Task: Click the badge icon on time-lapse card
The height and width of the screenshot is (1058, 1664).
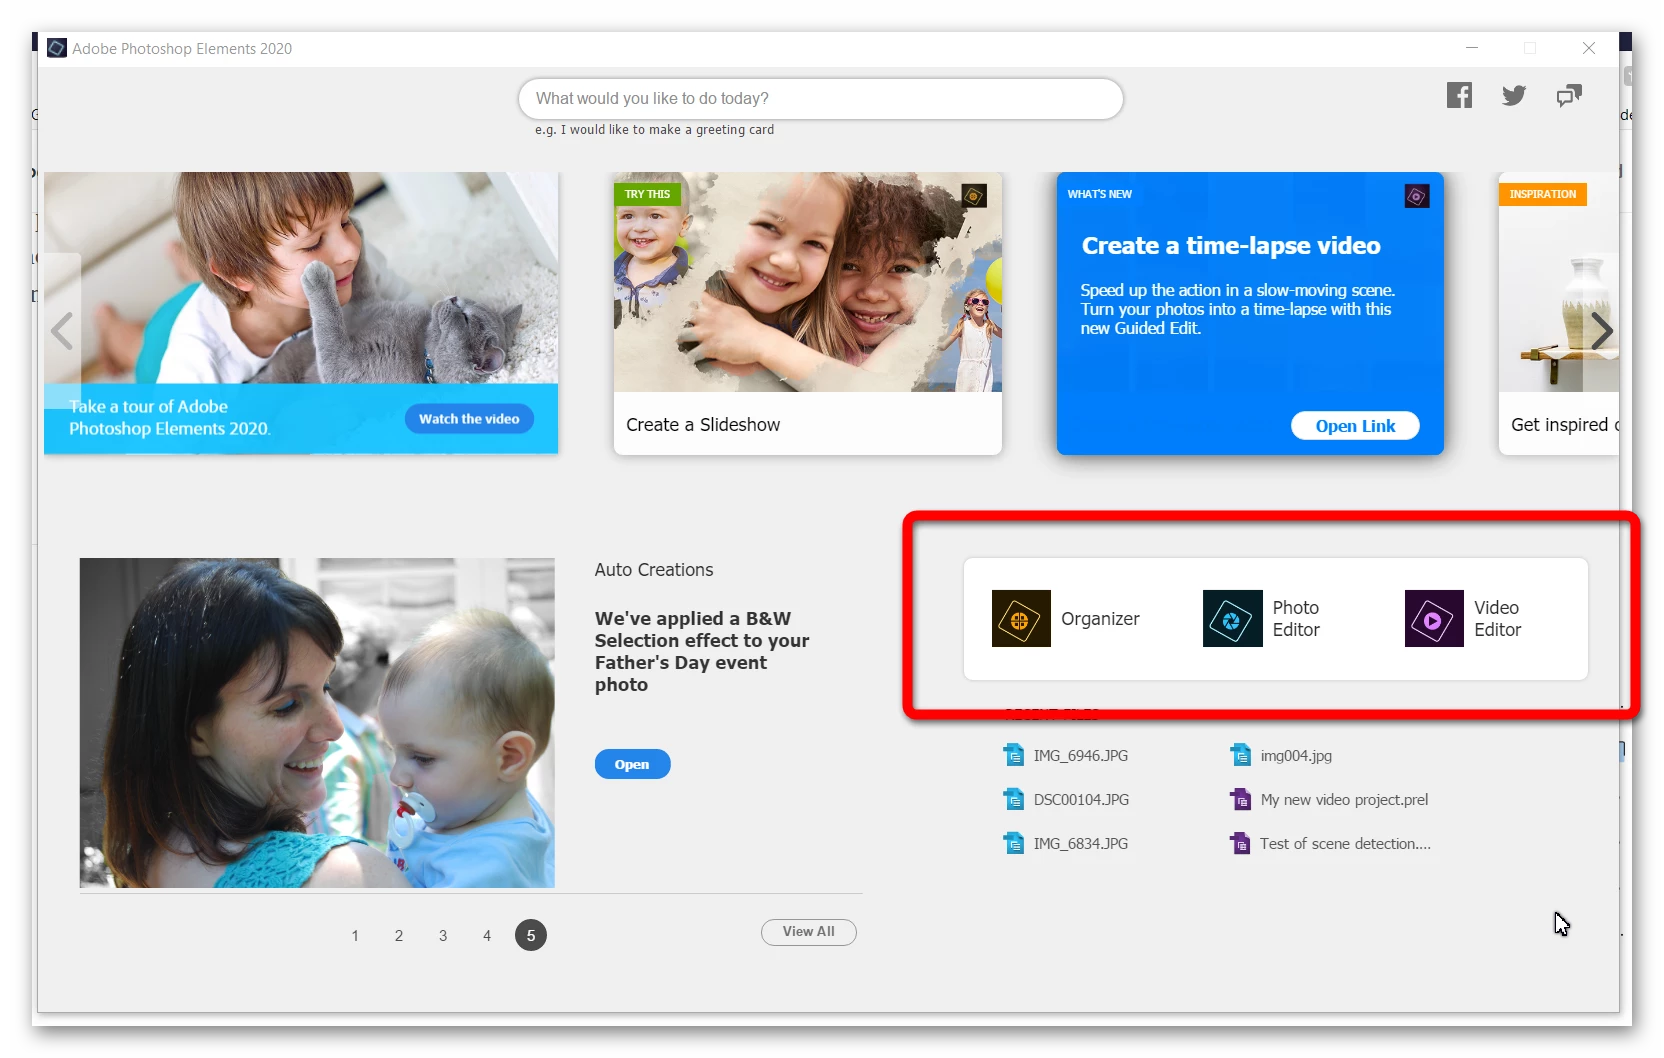Action: tap(1417, 196)
